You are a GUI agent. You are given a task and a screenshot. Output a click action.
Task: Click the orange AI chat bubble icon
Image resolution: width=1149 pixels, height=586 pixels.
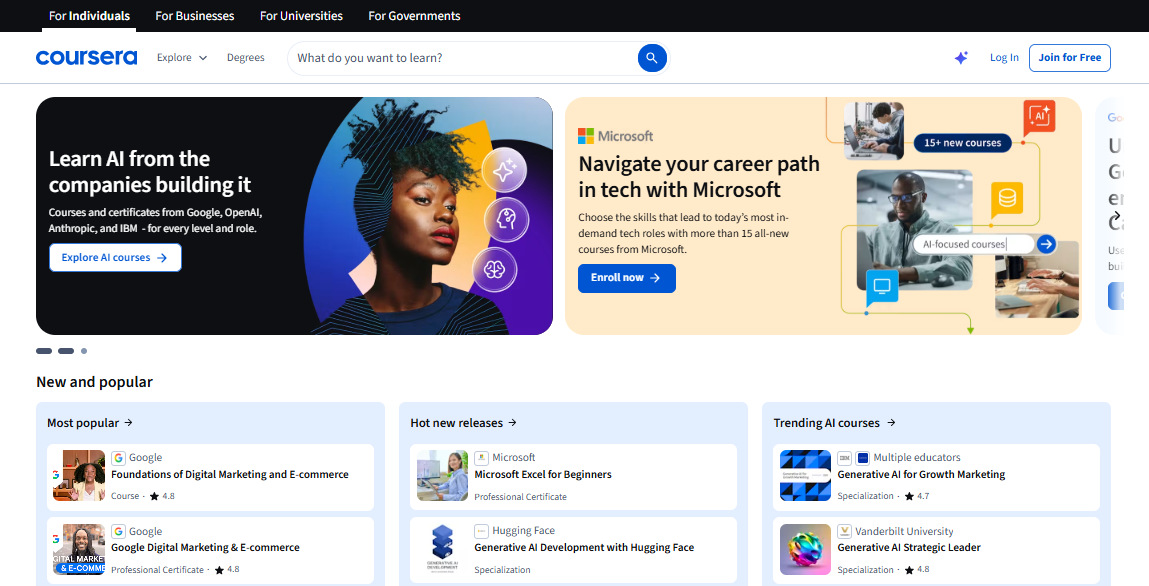coord(1039,116)
